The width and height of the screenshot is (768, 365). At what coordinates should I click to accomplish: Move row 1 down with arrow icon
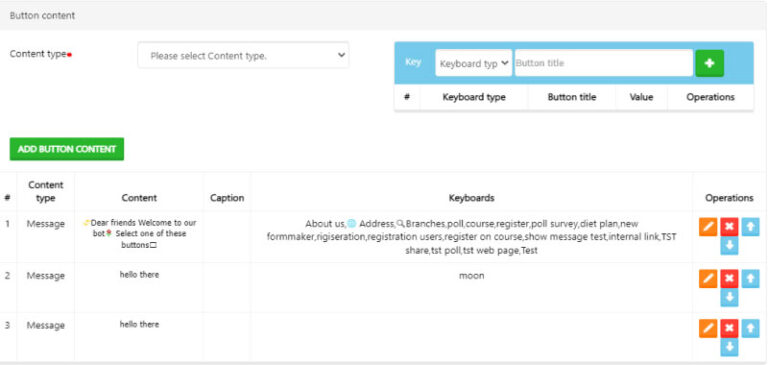[729, 246]
